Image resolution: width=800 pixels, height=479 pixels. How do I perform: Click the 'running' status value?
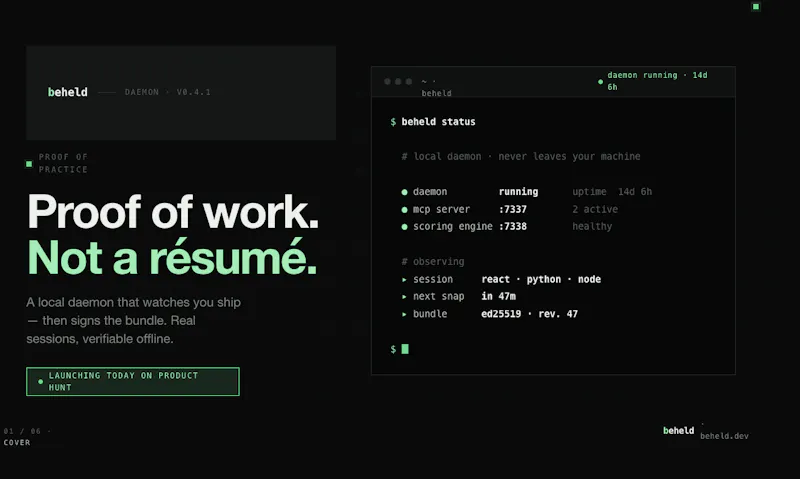tap(518, 192)
